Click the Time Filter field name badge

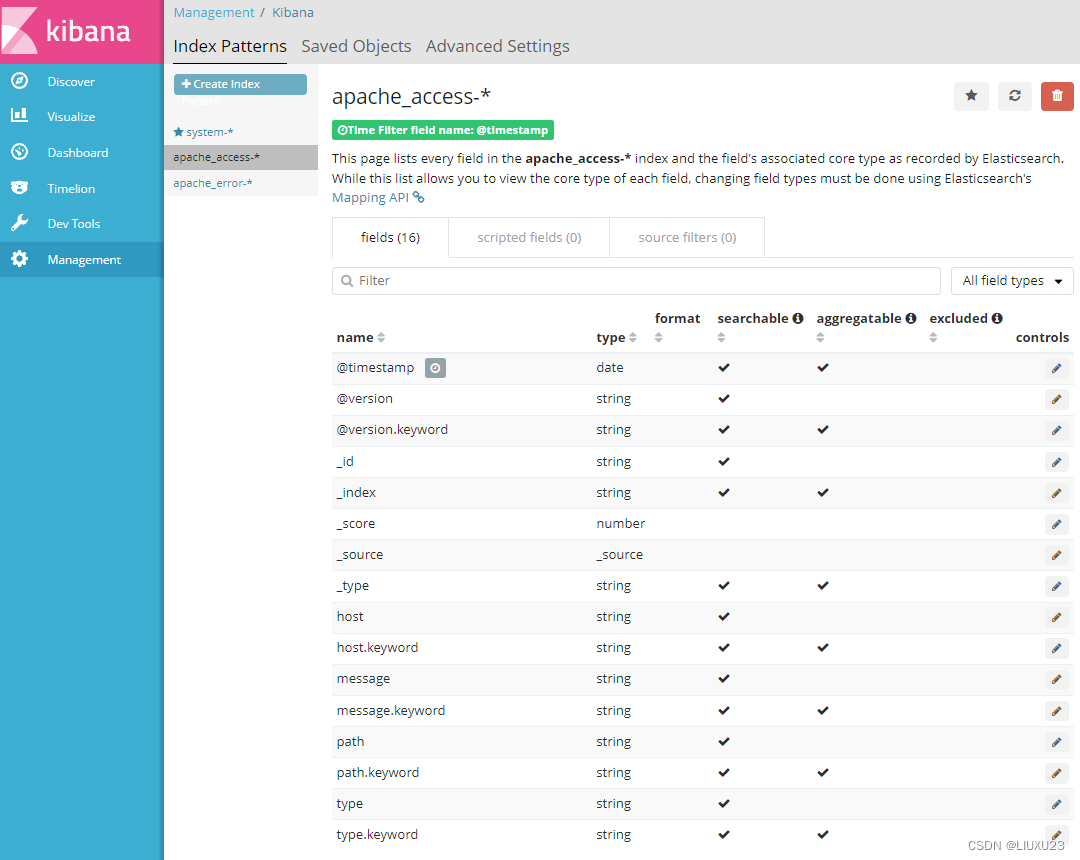tap(443, 130)
